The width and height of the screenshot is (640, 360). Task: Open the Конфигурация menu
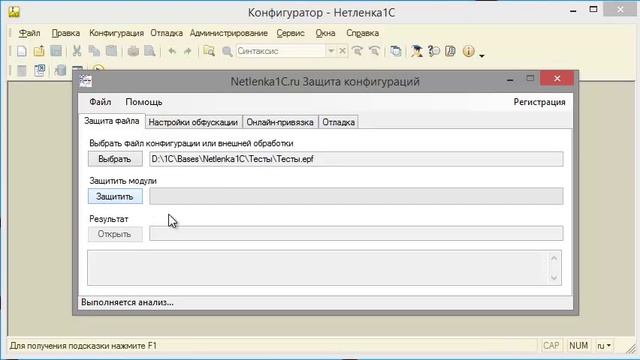116,33
